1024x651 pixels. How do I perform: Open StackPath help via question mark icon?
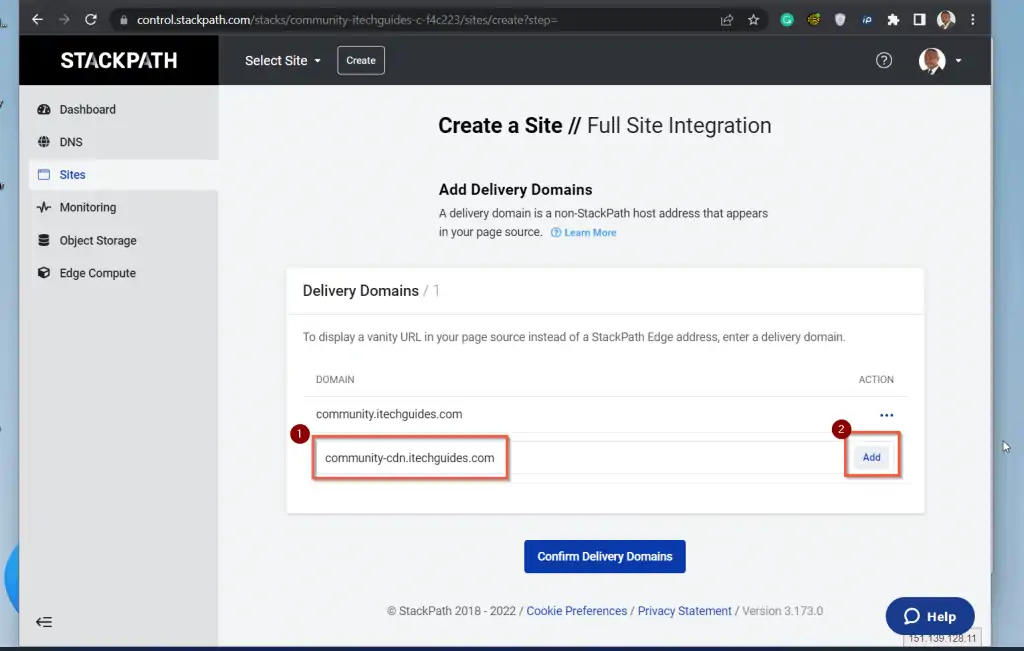[x=883, y=60]
